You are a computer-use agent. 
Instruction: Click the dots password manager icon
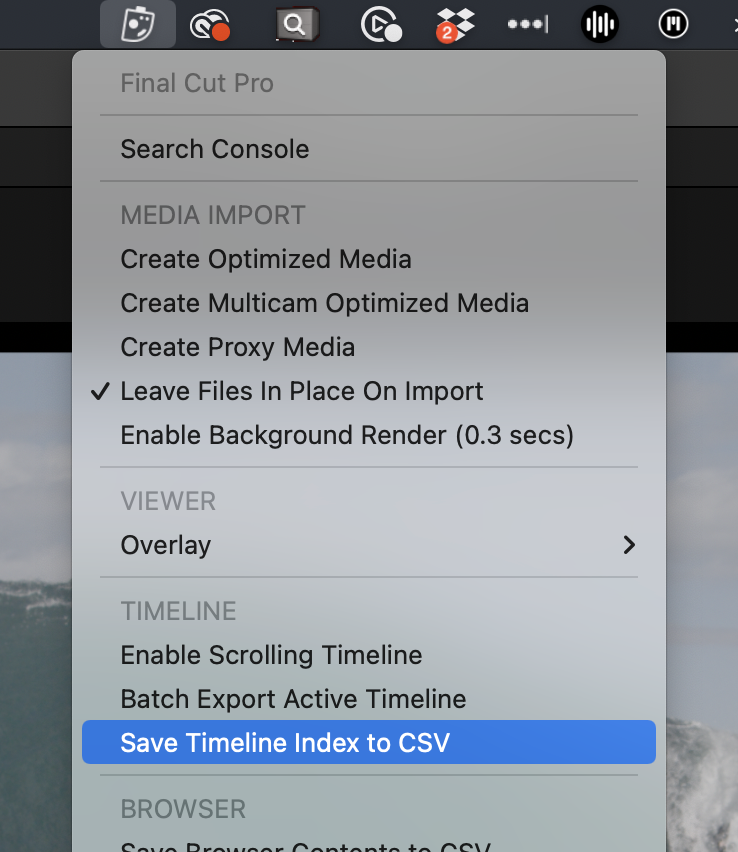point(527,24)
